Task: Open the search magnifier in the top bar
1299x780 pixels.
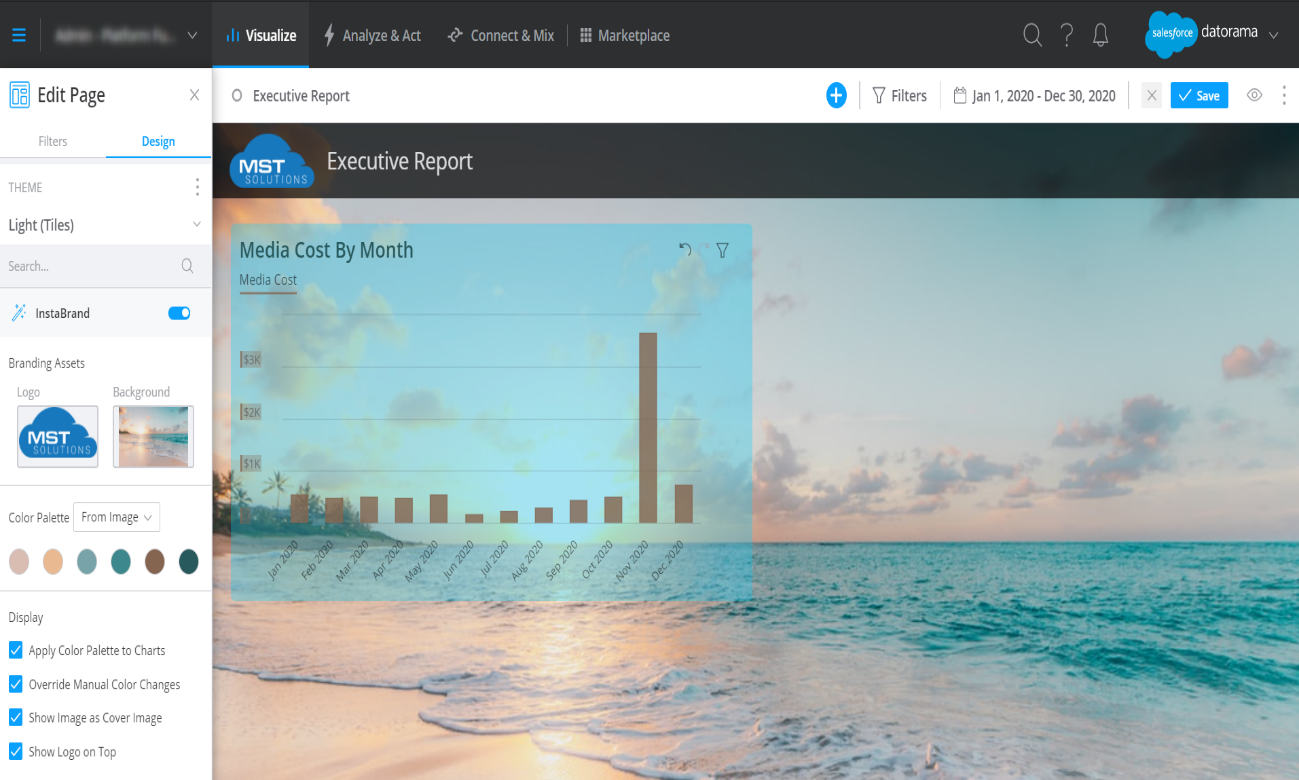Action: click(x=1032, y=34)
